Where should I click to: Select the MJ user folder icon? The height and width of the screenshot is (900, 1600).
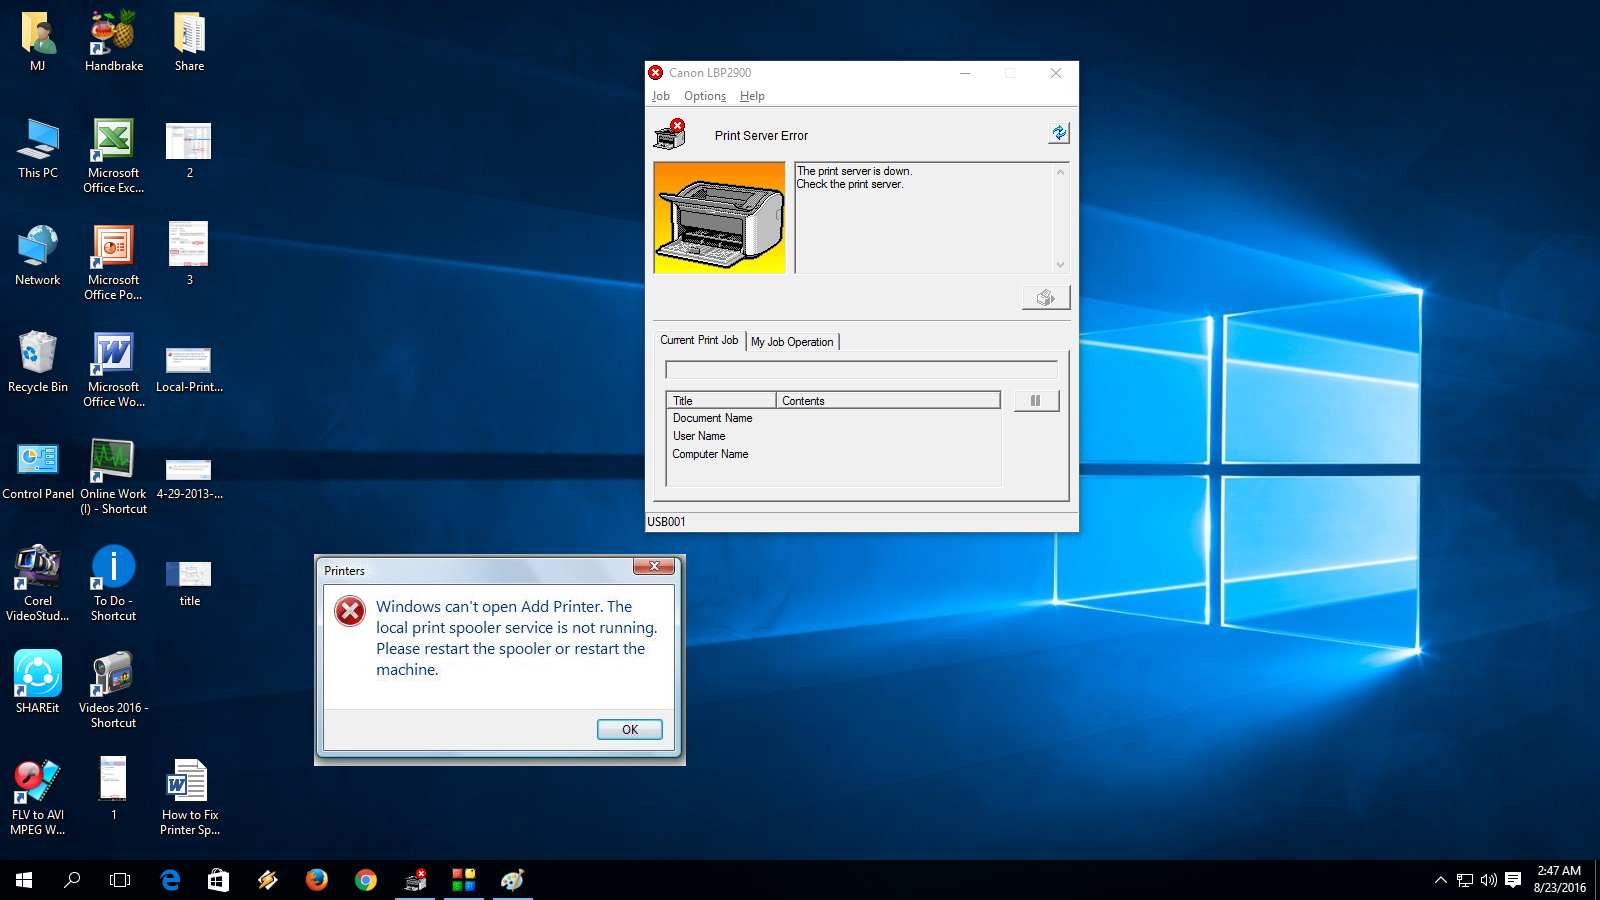tap(38, 42)
